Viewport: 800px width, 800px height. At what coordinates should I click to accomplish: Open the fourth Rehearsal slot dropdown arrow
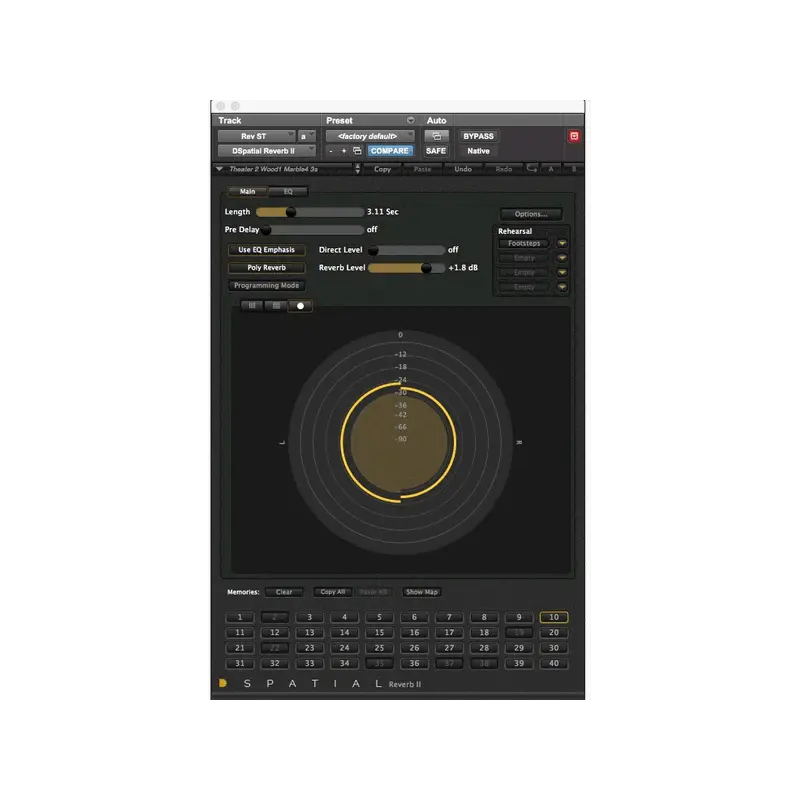pyautogui.click(x=562, y=287)
